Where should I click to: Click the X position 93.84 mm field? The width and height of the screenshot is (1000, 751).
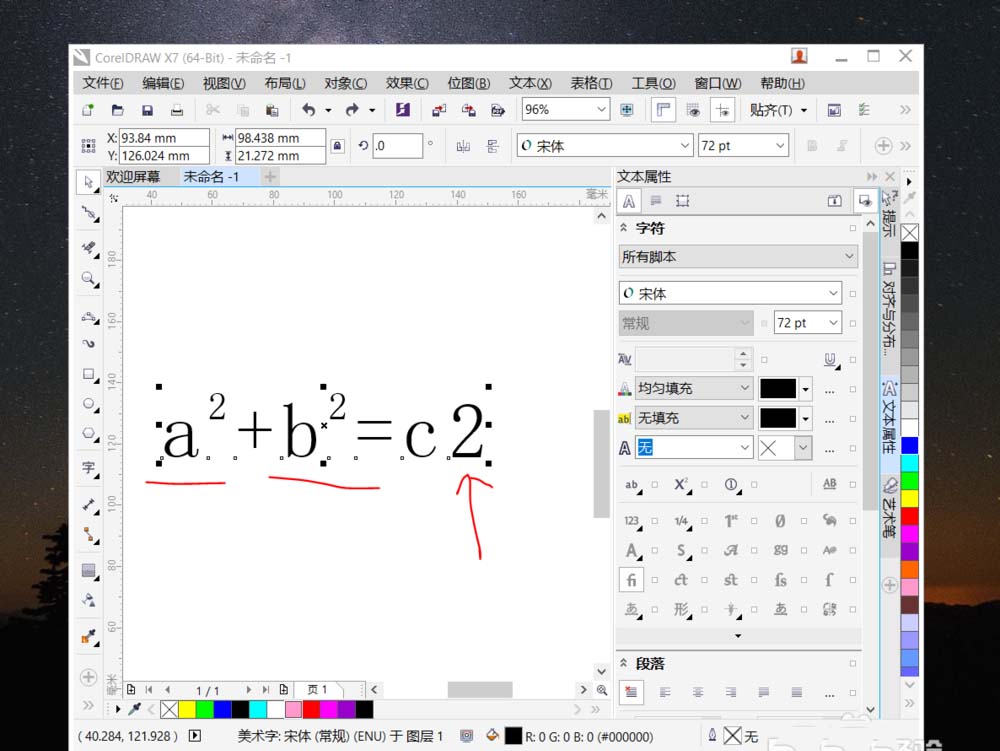pyautogui.click(x=165, y=138)
